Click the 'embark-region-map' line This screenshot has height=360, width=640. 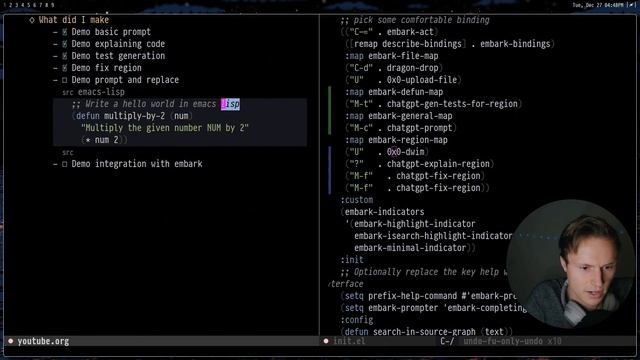click(397, 140)
